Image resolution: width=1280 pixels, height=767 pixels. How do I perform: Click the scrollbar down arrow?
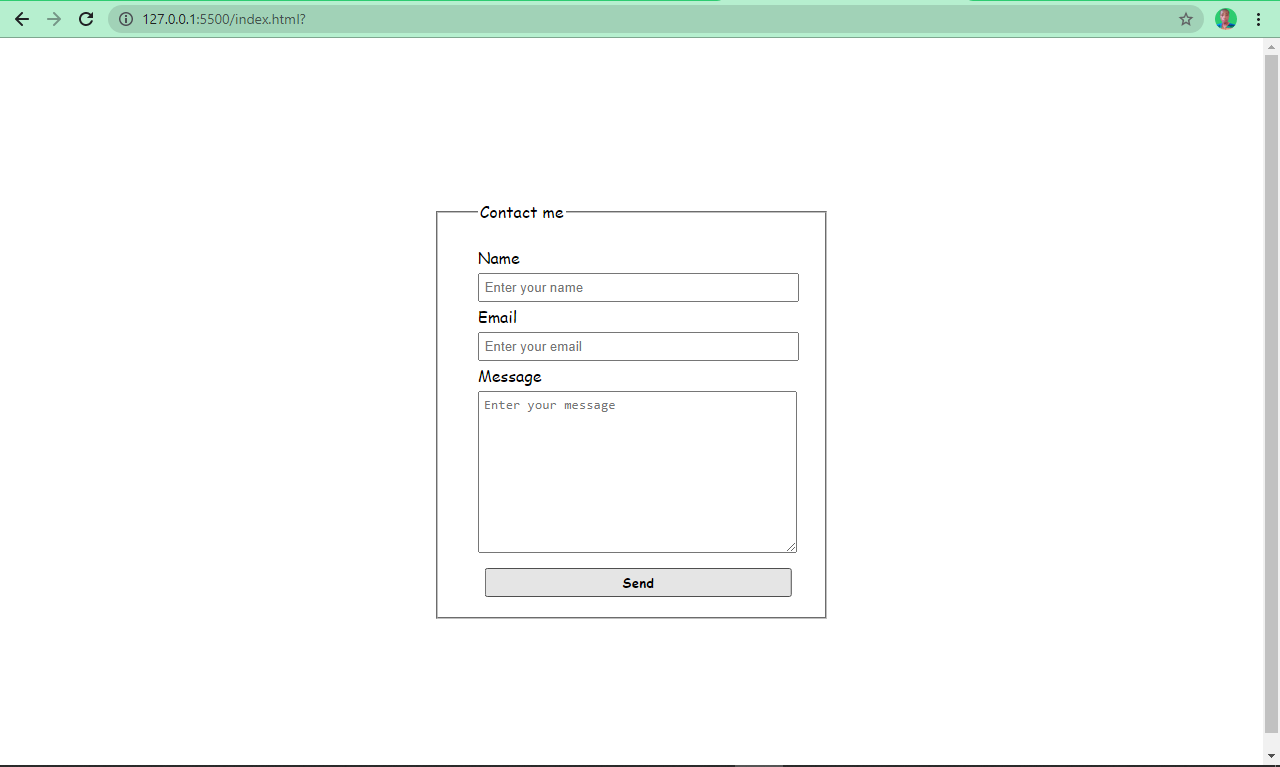point(1271,755)
